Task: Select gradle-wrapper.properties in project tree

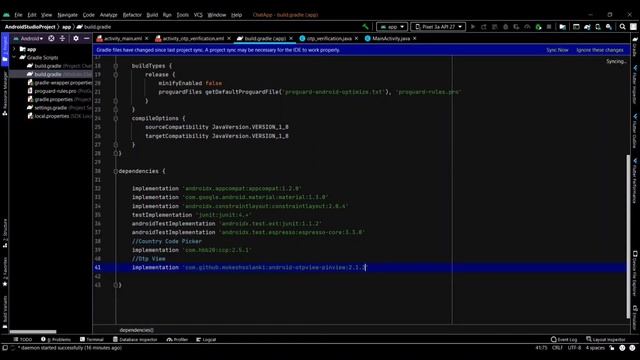Action: (60, 82)
